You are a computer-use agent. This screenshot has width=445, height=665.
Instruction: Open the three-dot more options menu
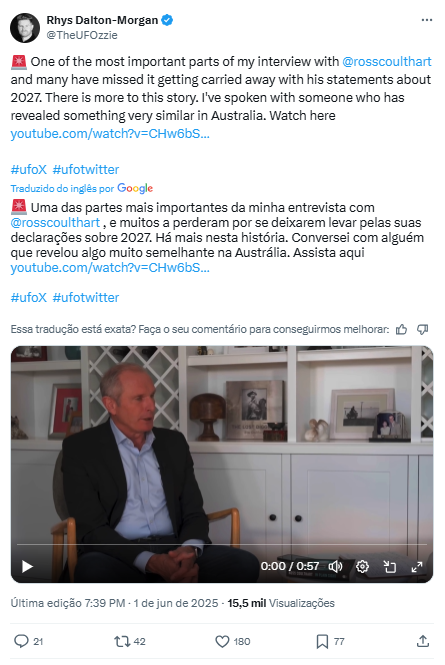coord(426,20)
